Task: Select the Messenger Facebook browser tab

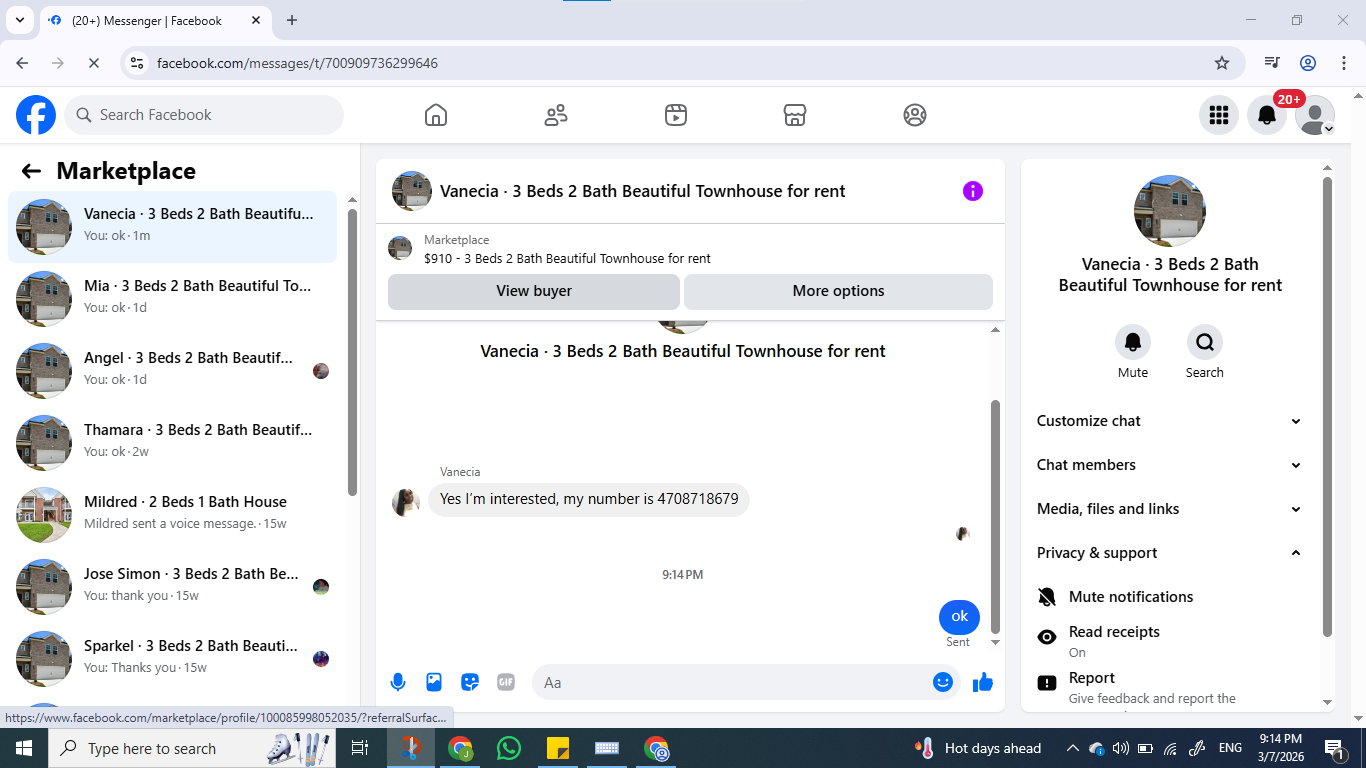Action: [155, 20]
